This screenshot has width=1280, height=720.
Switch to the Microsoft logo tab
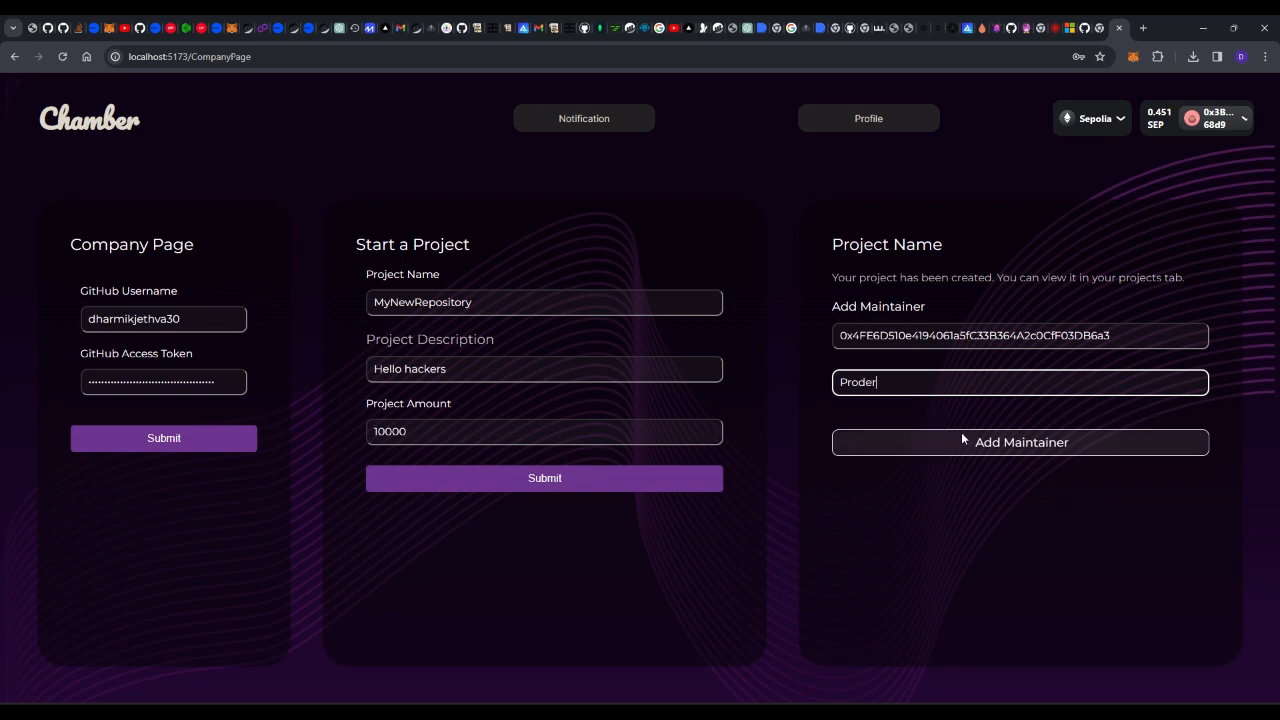click(1069, 28)
